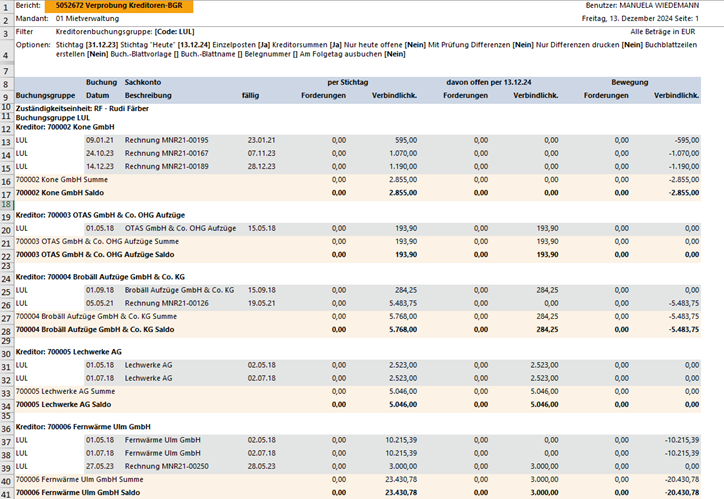Viewport: 724px width, 499px height.
Task: Select row header number 1
Action: (6, 6)
